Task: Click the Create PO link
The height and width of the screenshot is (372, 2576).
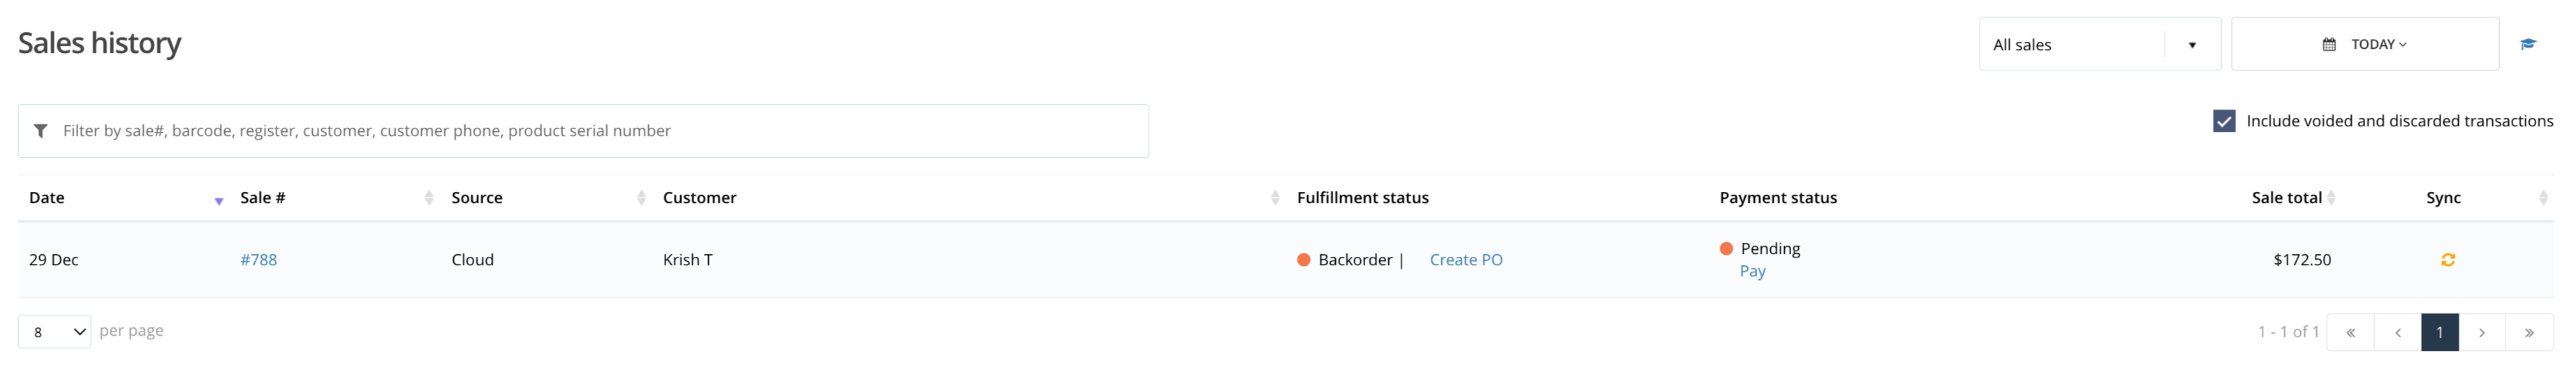Action: point(1466,260)
